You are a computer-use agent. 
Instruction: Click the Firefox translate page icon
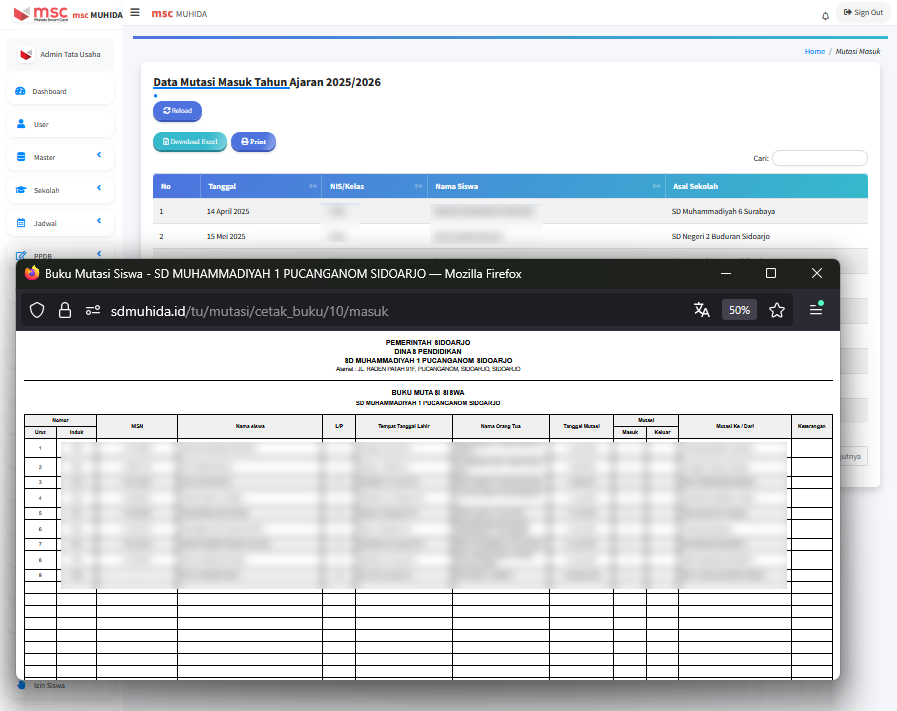(x=702, y=310)
